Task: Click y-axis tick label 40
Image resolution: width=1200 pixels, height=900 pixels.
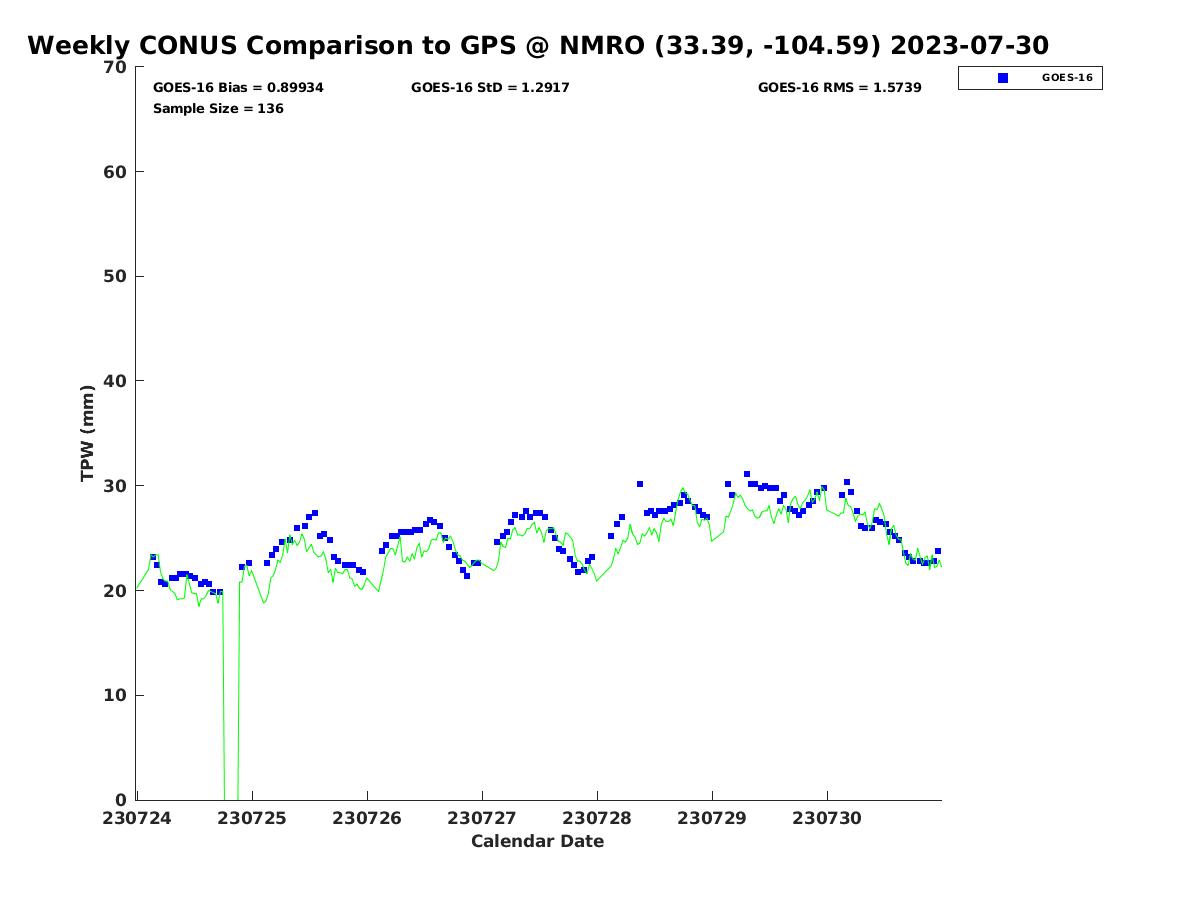Action: pyautogui.click(x=116, y=381)
